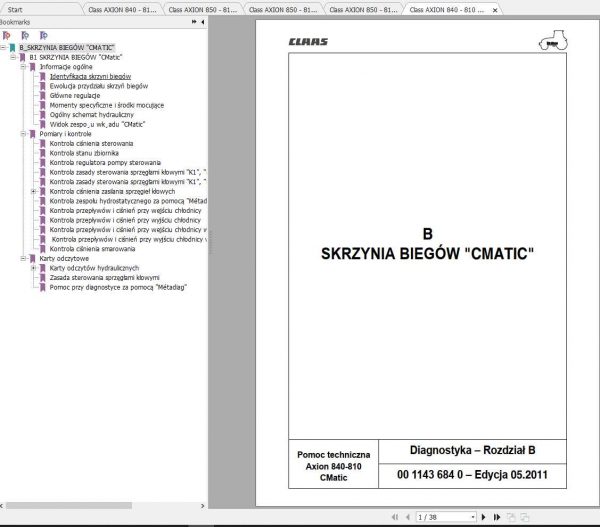Click bookmarks scrollbar right arrow
Screen dimensions: 600x527
point(202,506)
